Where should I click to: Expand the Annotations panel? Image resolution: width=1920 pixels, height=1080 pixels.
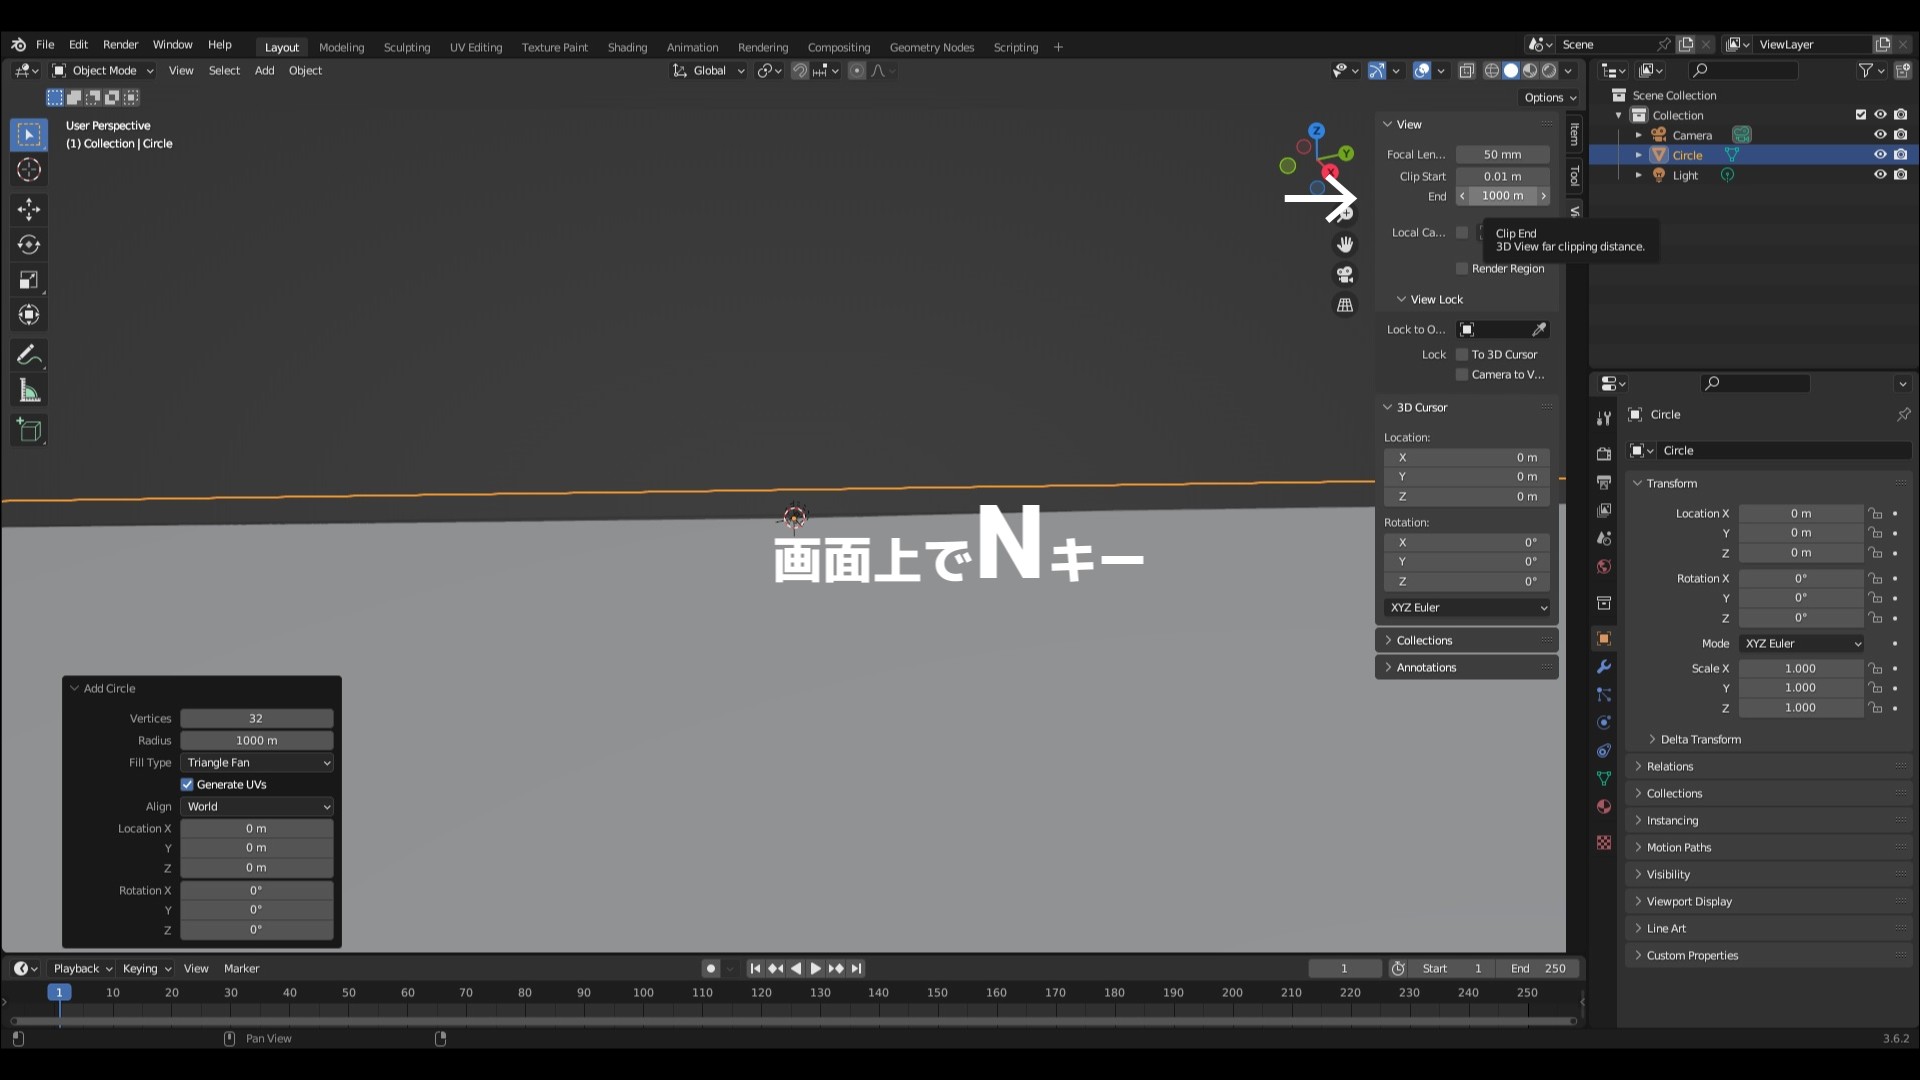click(x=1426, y=667)
